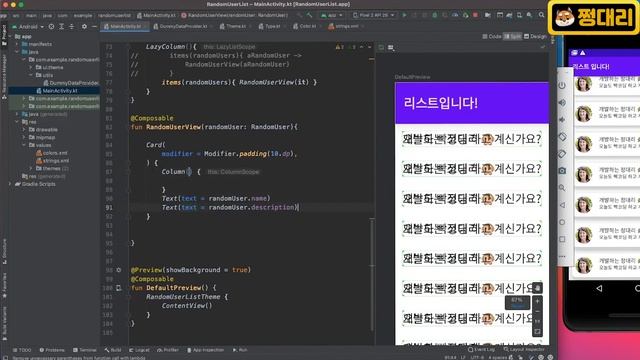
Task: Open emulator extended controls ellipsis
Action: click(562, 256)
